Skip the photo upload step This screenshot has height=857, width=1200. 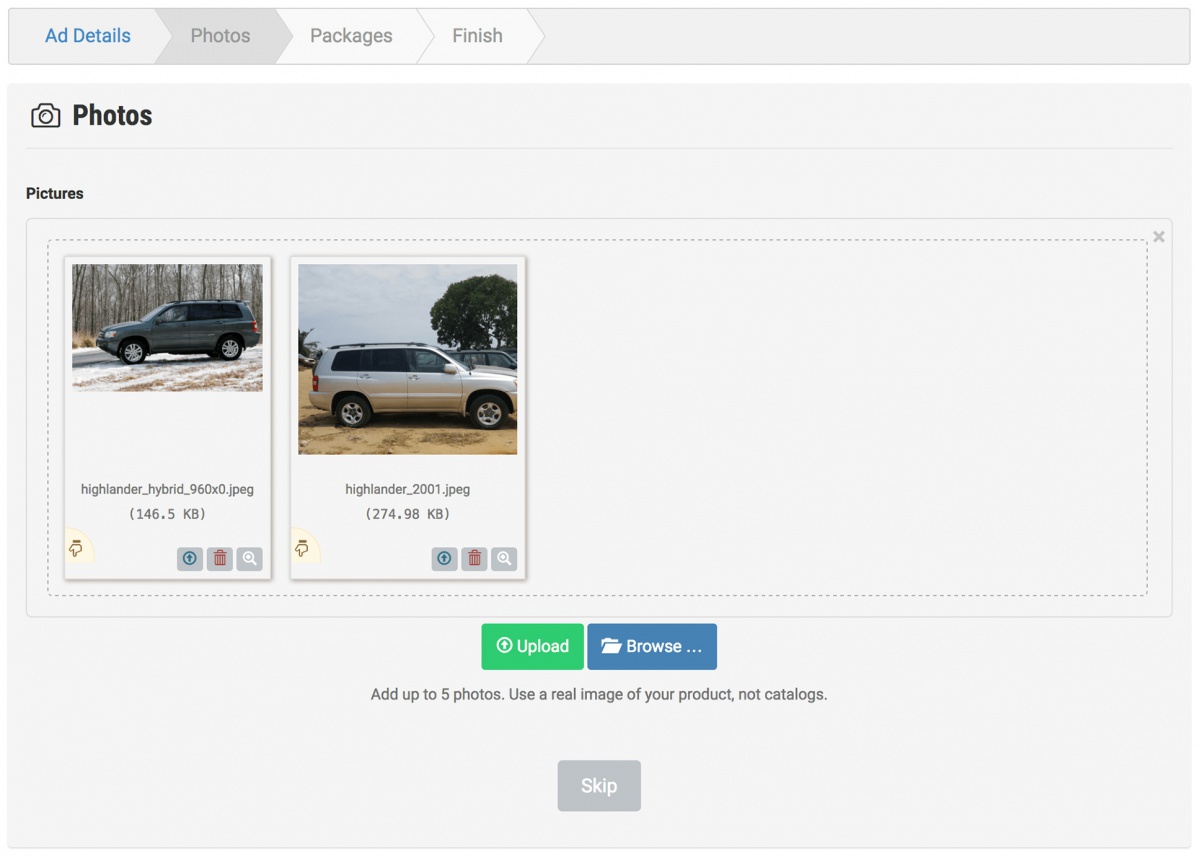[x=599, y=786]
